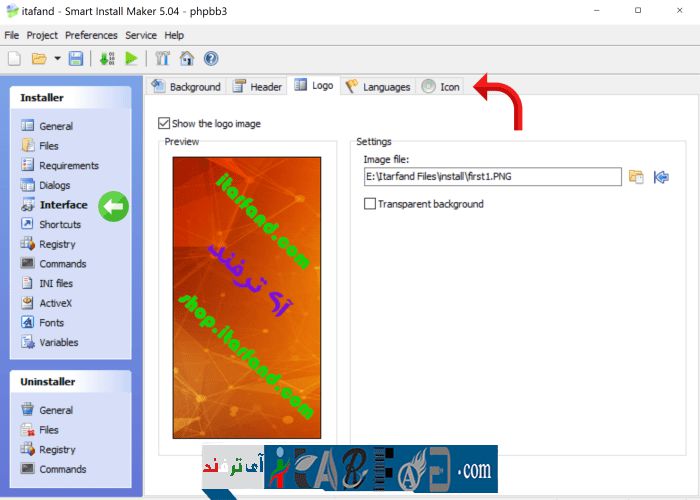Click the logo preview image
700x500 pixels.
[247, 297]
